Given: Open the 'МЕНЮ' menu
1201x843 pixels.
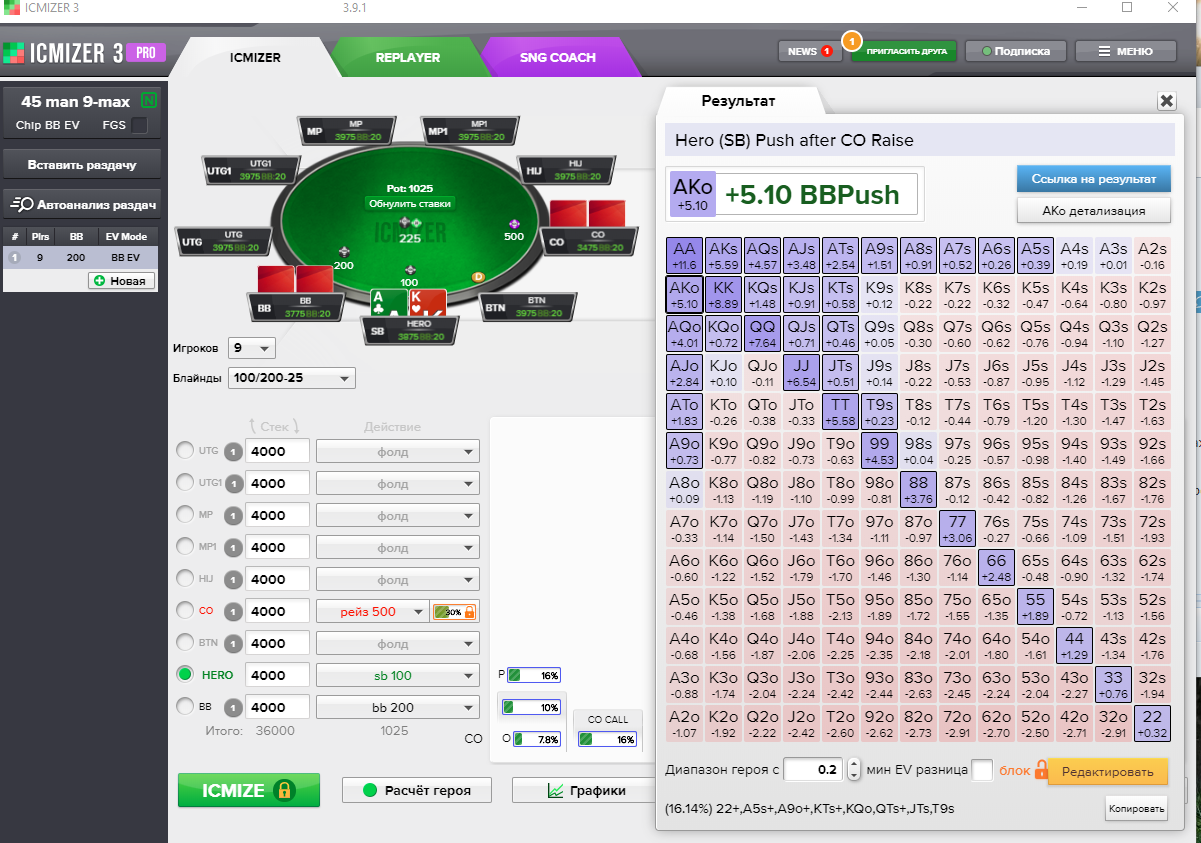Looking at the screenshot, I should 1126,51.
